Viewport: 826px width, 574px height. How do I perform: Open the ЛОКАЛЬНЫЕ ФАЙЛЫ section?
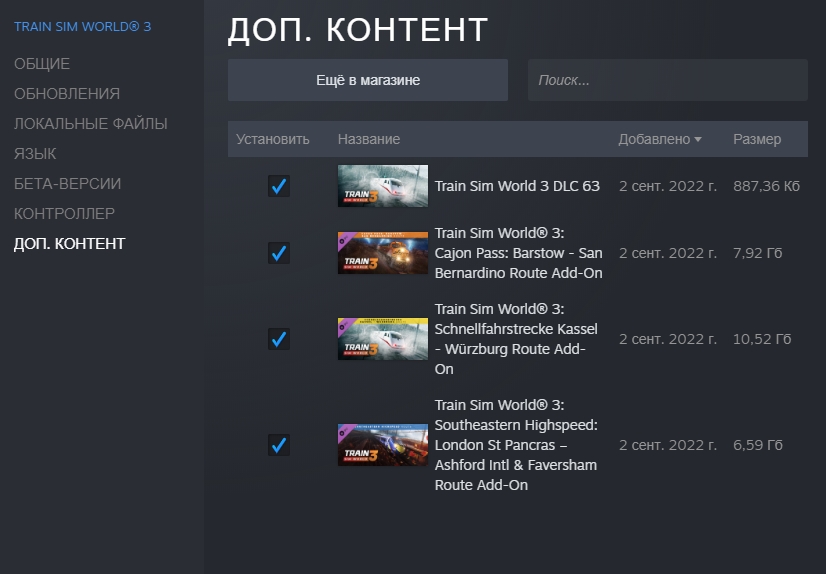(x=90, y=124)
